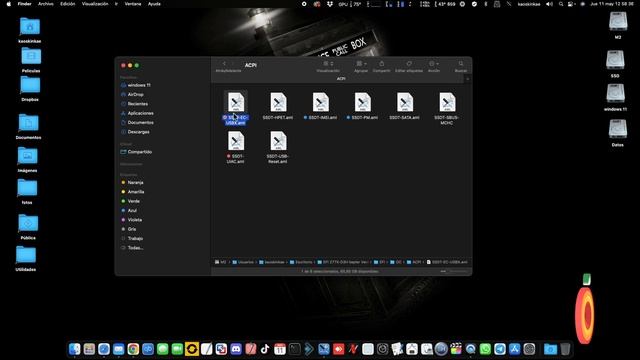Open the Visualización menu in menu bar
Image resolution: width=640 pixels, height=360 pixels.
point(95,4)
